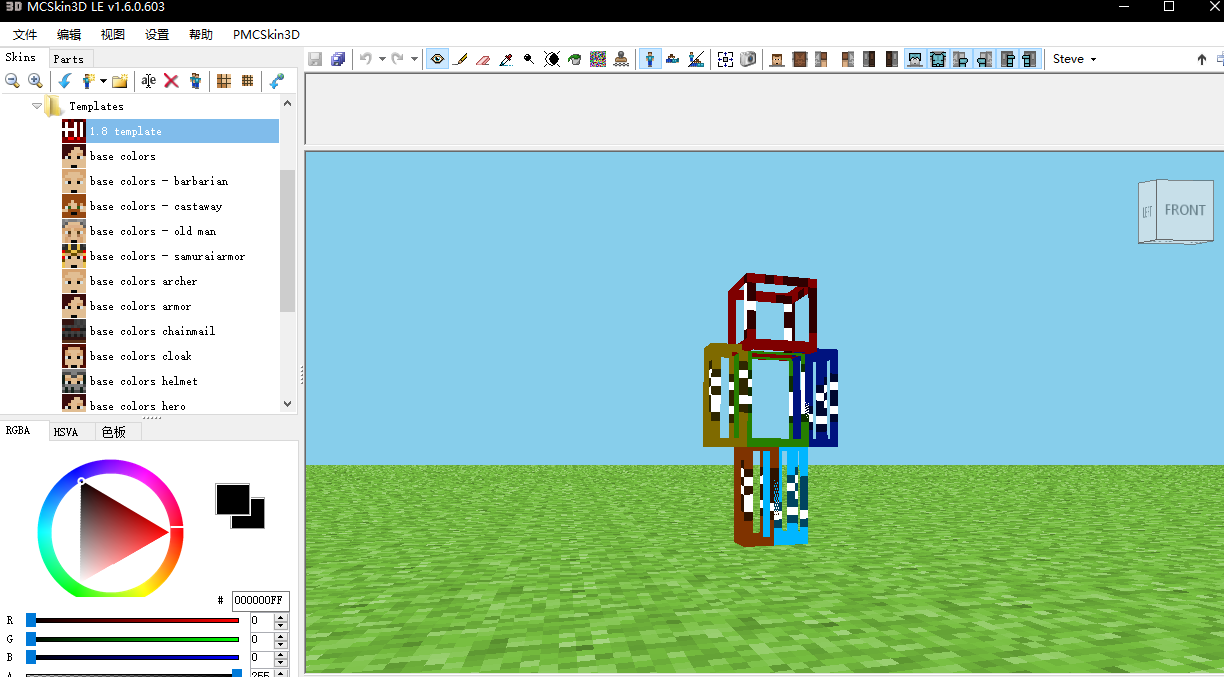Open the new skin dropdown arrow
Image resolution: width=1224 pixels, height=677 pixels.
point(103,81)
